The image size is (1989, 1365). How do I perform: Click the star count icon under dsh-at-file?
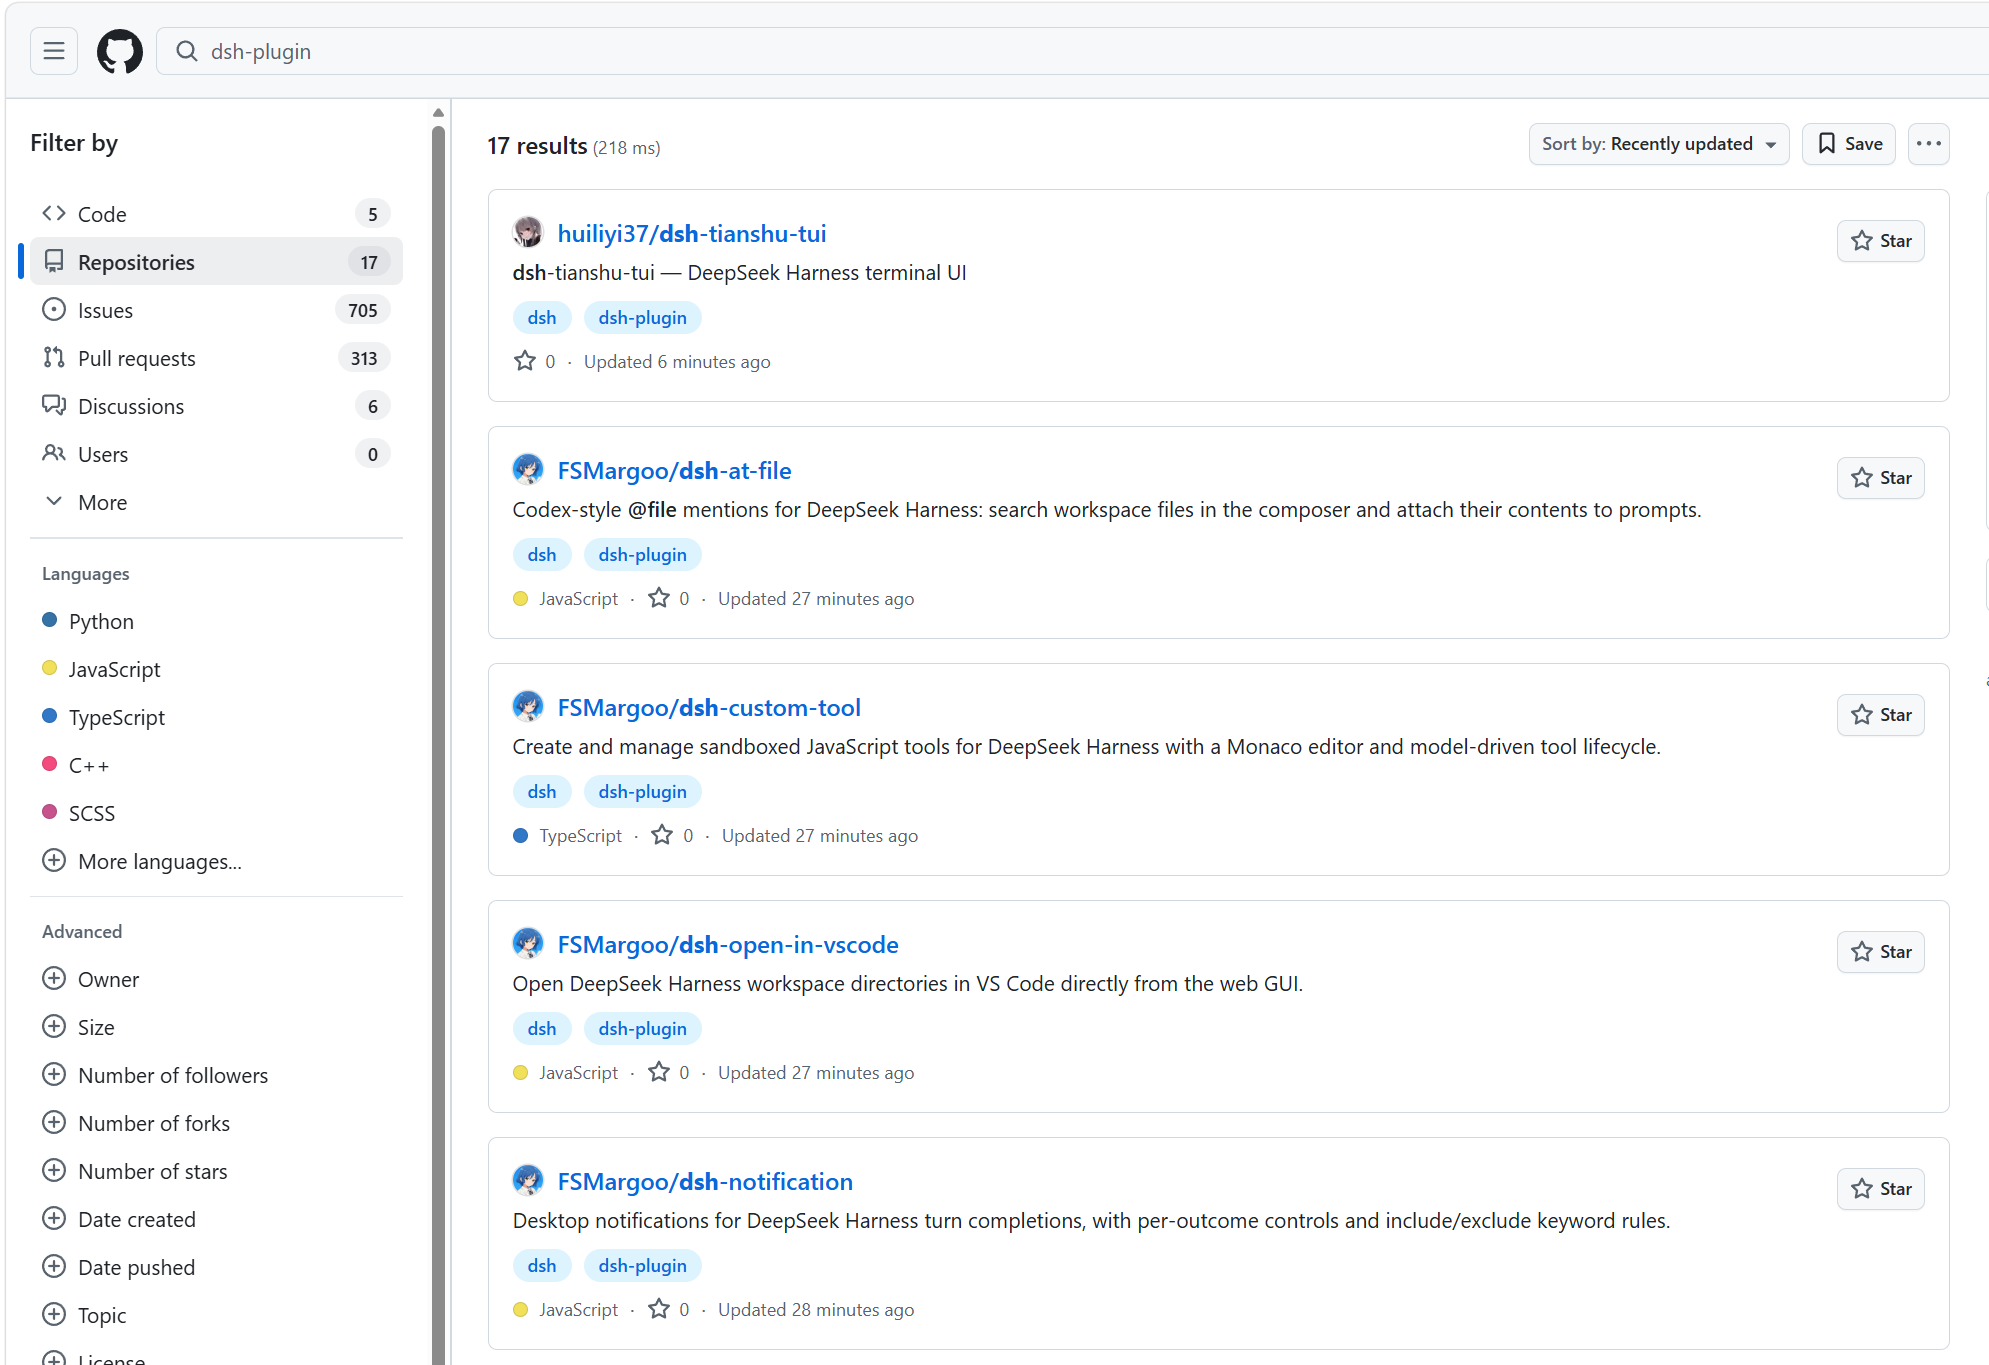pyautogui.click(x=659, y=598)
